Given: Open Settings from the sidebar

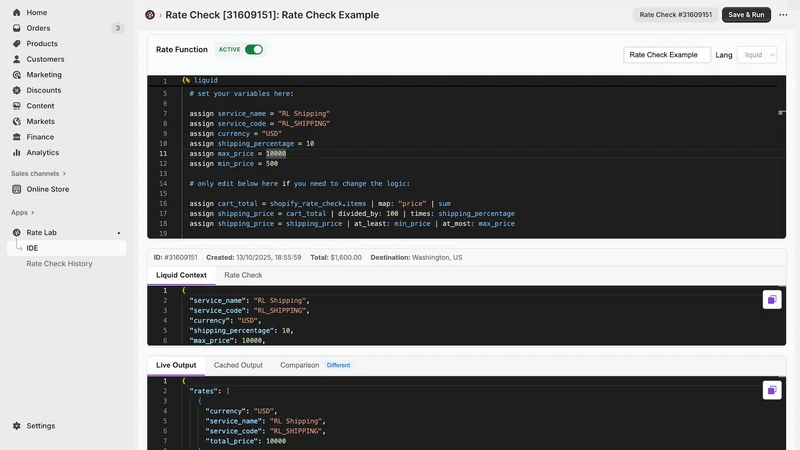Looking at the screenshot, I should point(41,426).
